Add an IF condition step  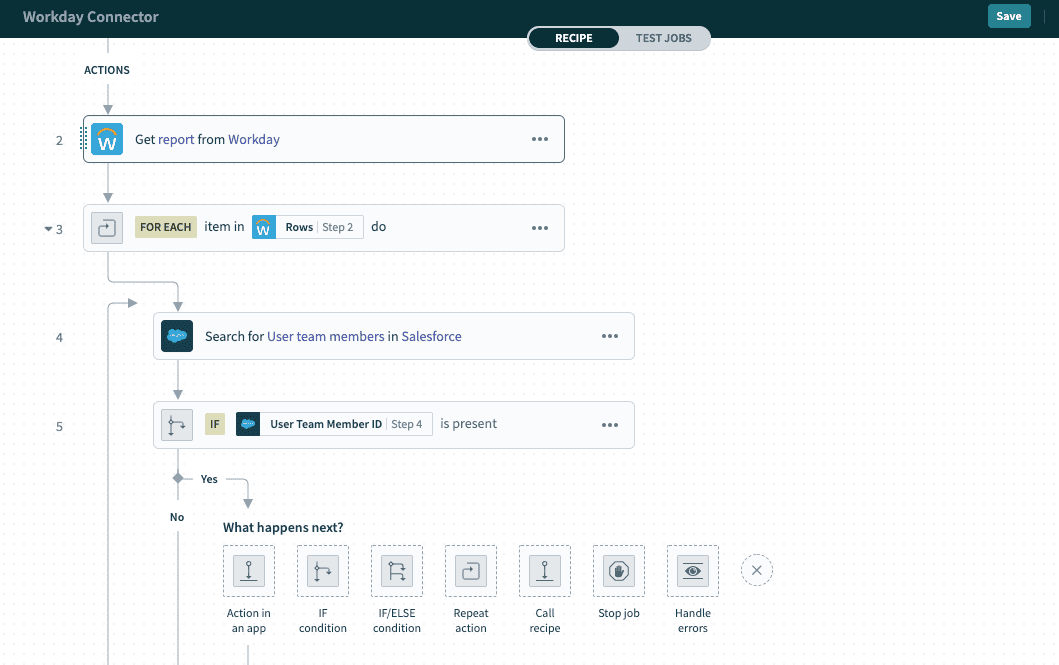pyautogui.click(x=323, y=571)
